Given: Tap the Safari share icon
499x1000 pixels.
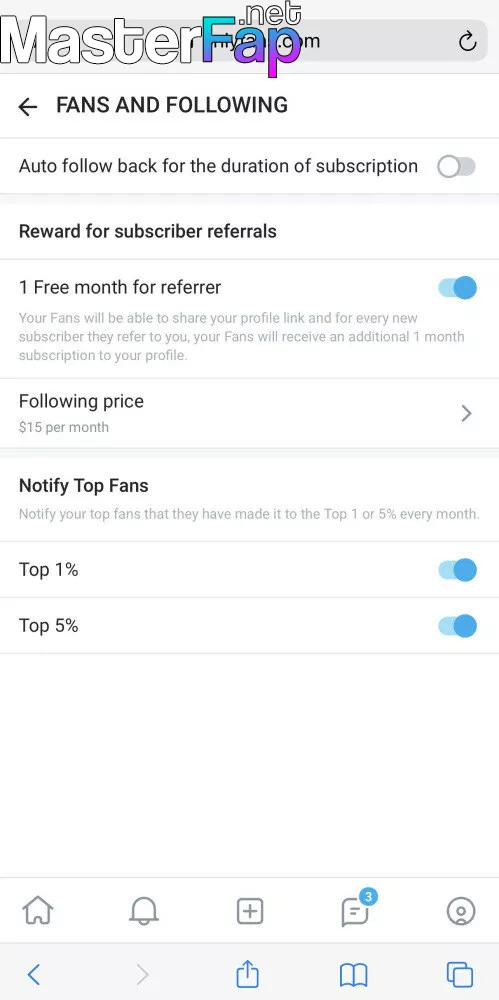Looking at the screenshot, I should coord(248,974).
